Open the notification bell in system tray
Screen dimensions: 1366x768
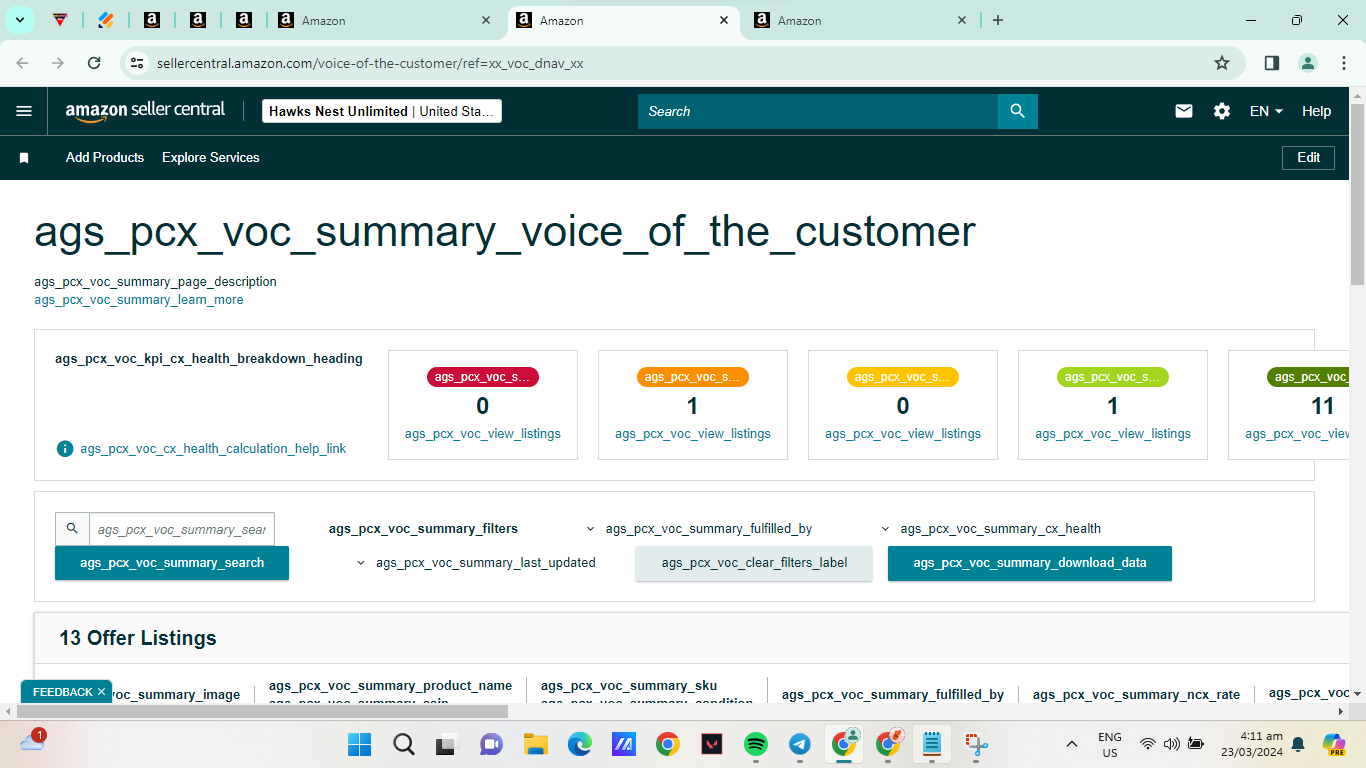[x=1298, y=744]
